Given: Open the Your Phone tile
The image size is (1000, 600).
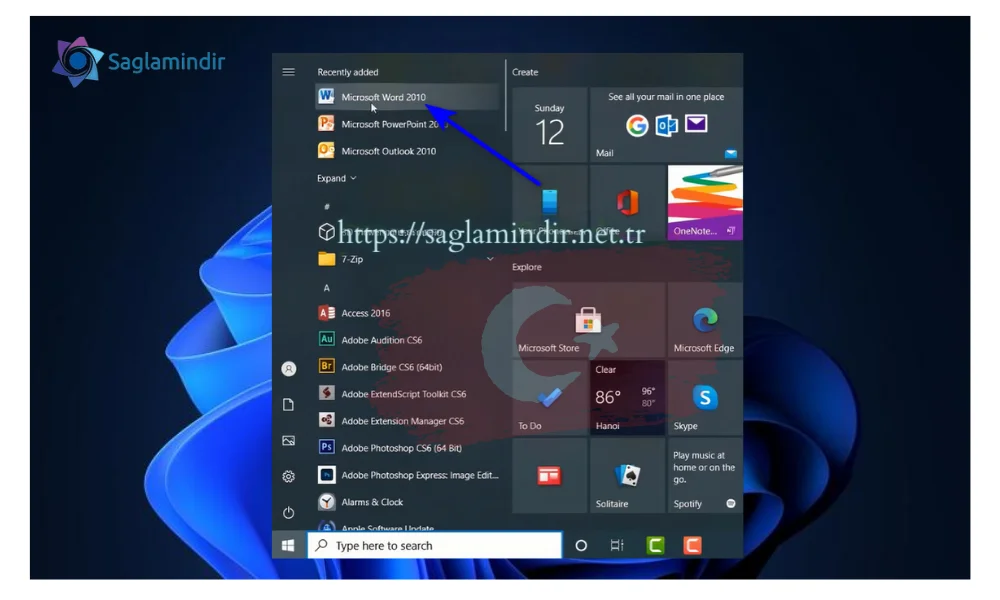Looking at the screenshot, I should tap(549, 202).
